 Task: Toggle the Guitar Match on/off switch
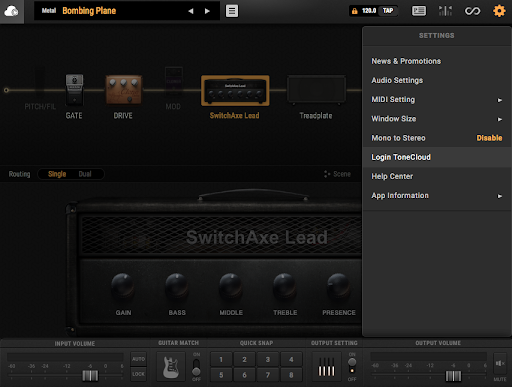tap(196, 367)
